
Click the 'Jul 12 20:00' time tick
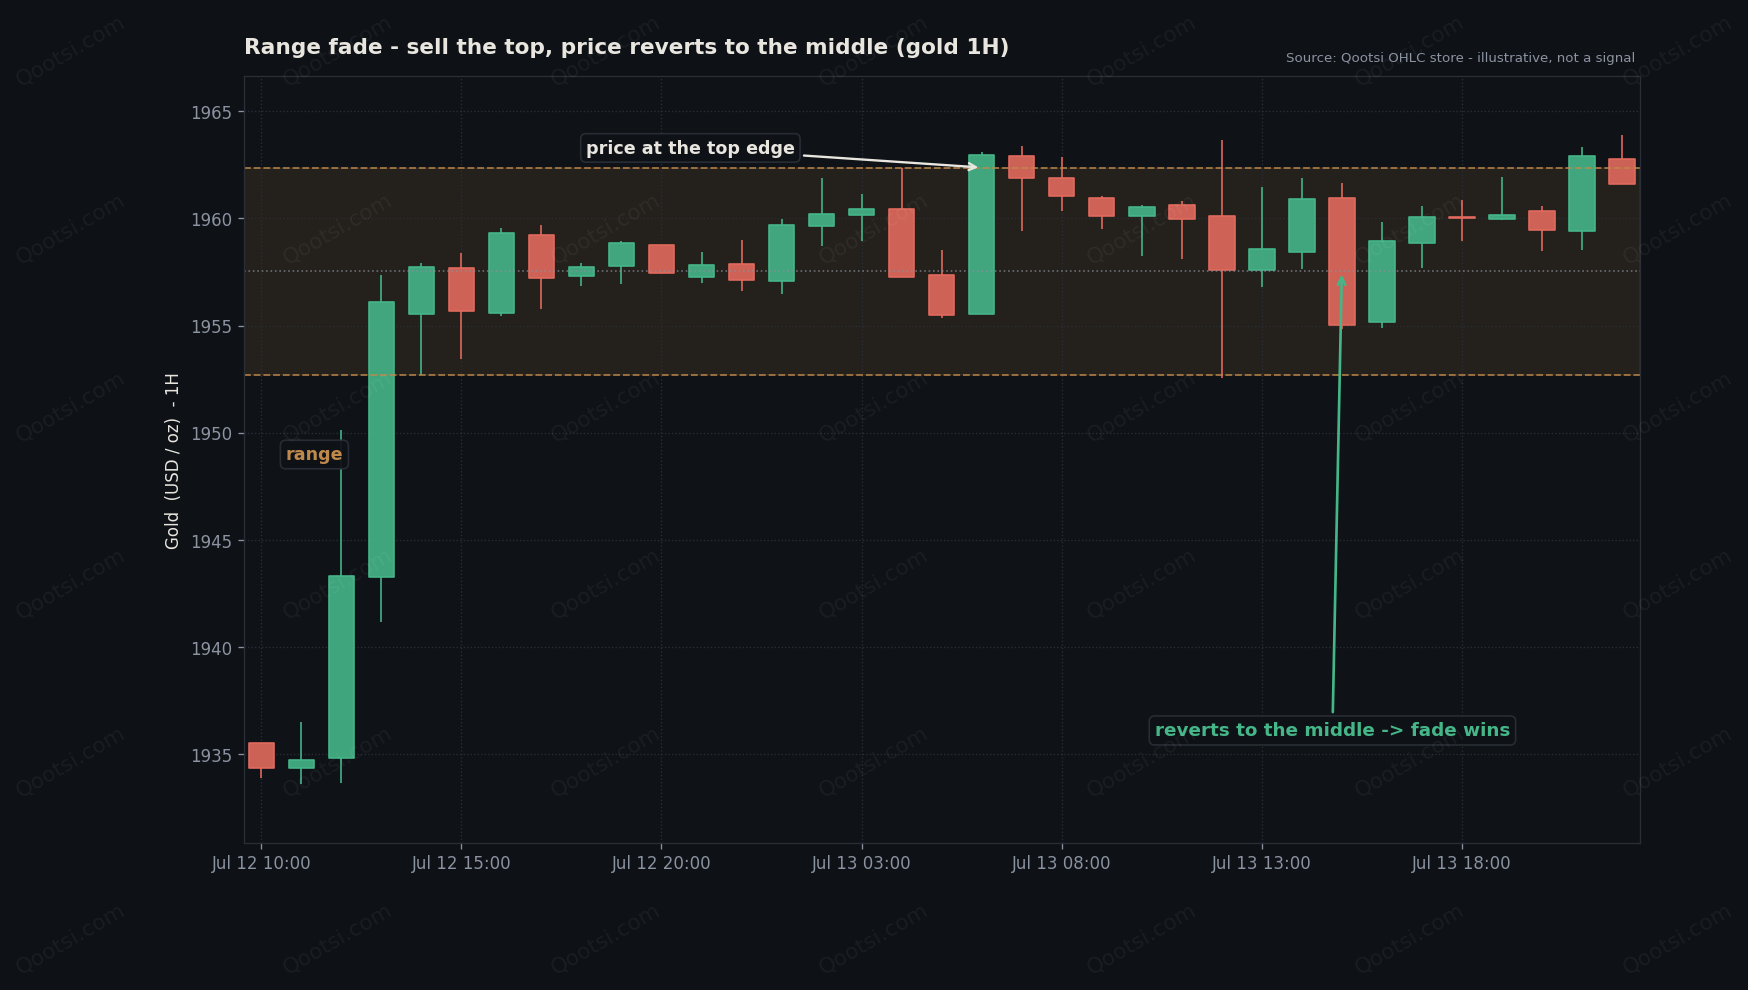pyautogui.click(x=661, y=863)
